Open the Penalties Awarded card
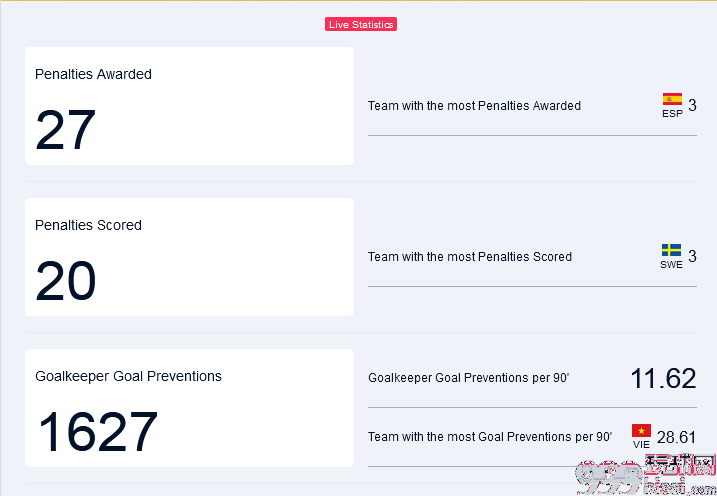Viewport: 717px width, 496px height. (189, 106)
